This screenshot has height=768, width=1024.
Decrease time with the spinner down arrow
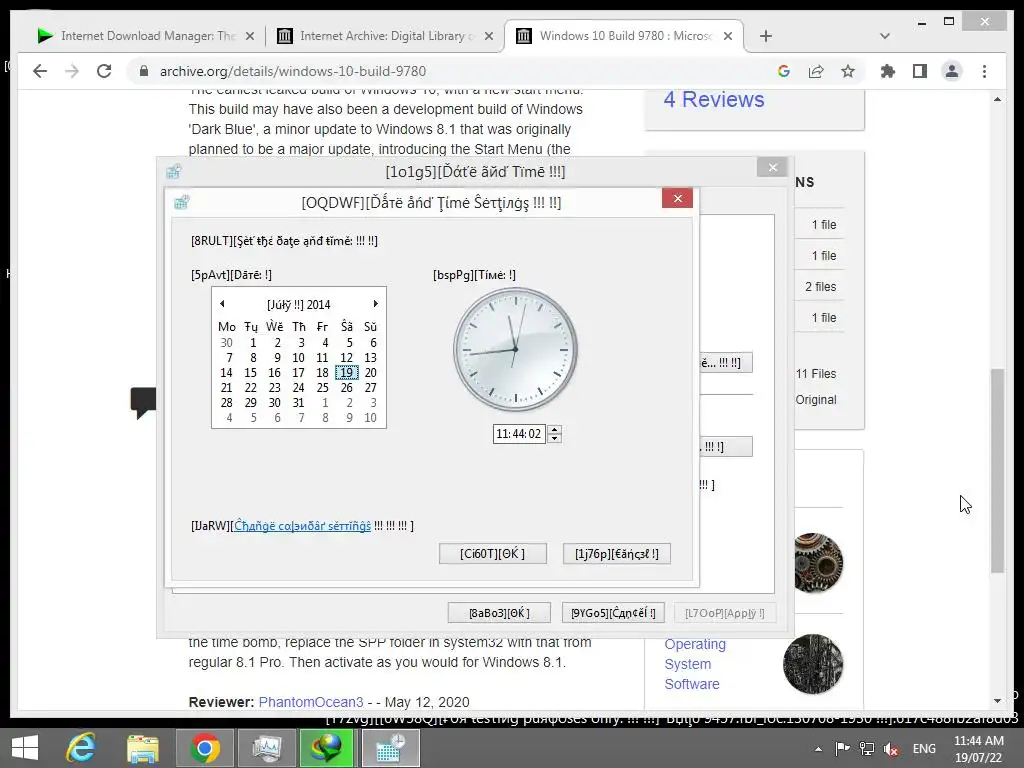[554, 438]
